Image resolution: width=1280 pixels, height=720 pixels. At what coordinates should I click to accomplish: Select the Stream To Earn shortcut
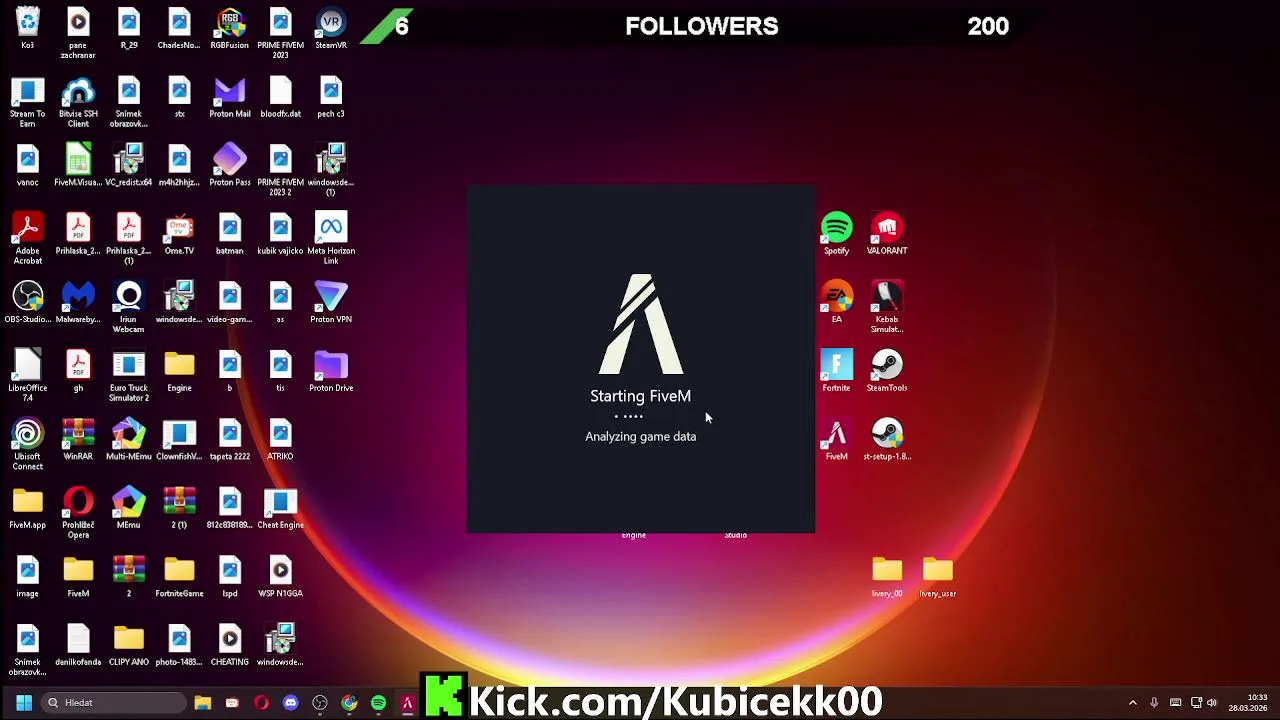[28, 102]
